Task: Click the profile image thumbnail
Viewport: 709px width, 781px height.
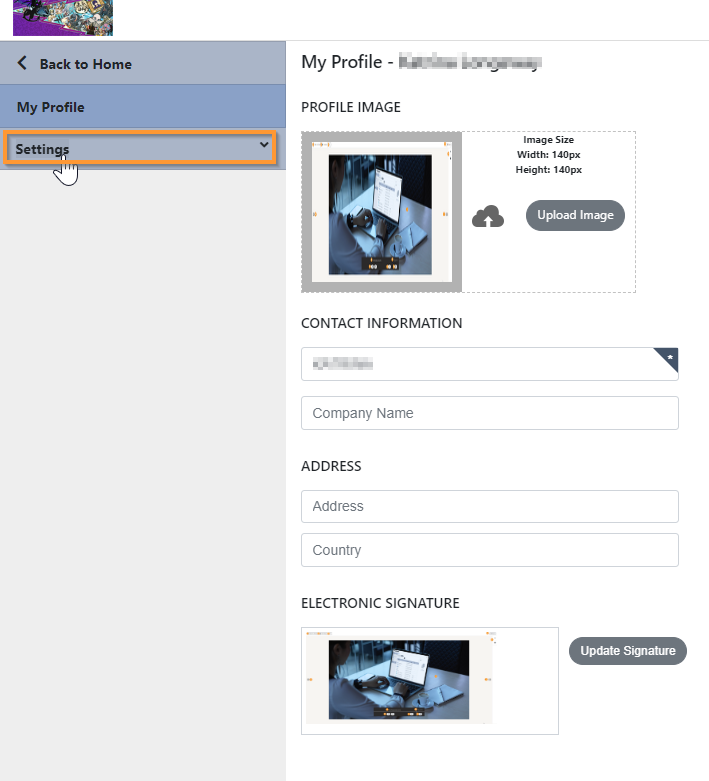Action: pyautogui.click(x=382, y=212)
